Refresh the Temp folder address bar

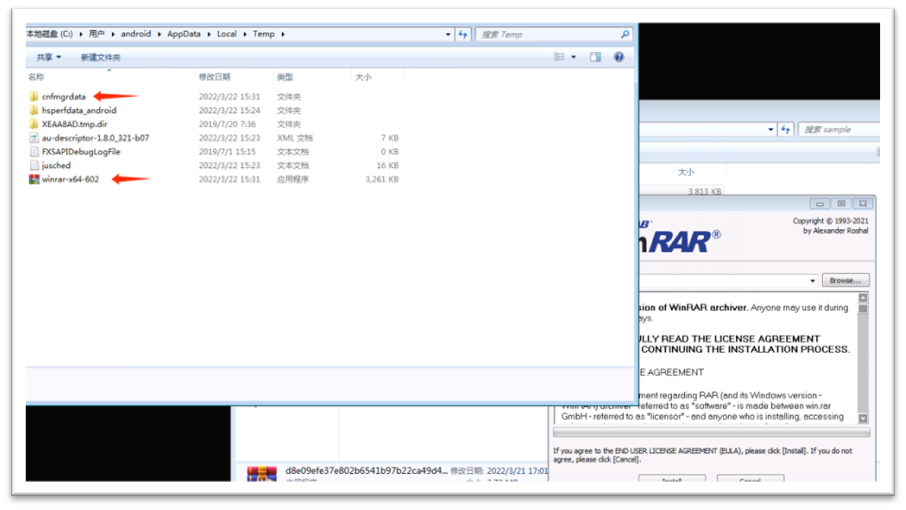(463, 34)
